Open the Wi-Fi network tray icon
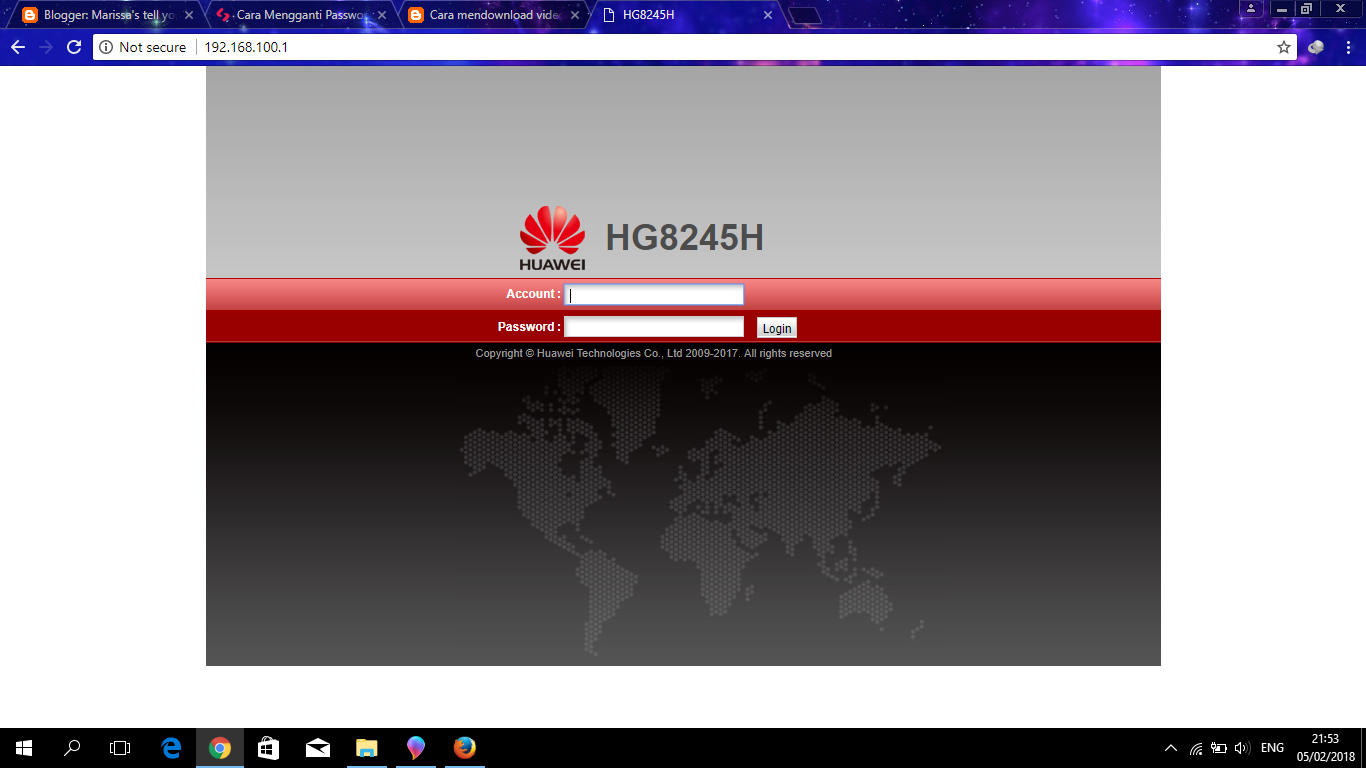The width and height of the screenshot is (1366, 768). coord(1196,748)
